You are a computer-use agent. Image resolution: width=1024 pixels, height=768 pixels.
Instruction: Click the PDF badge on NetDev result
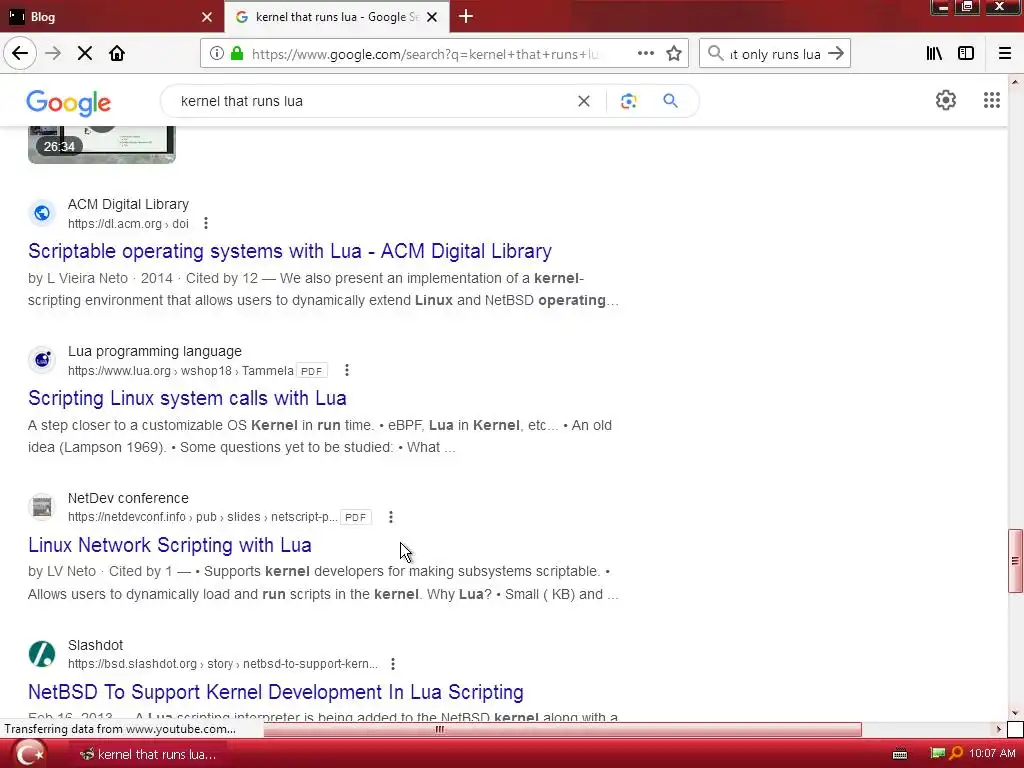[x=355, y=517]
